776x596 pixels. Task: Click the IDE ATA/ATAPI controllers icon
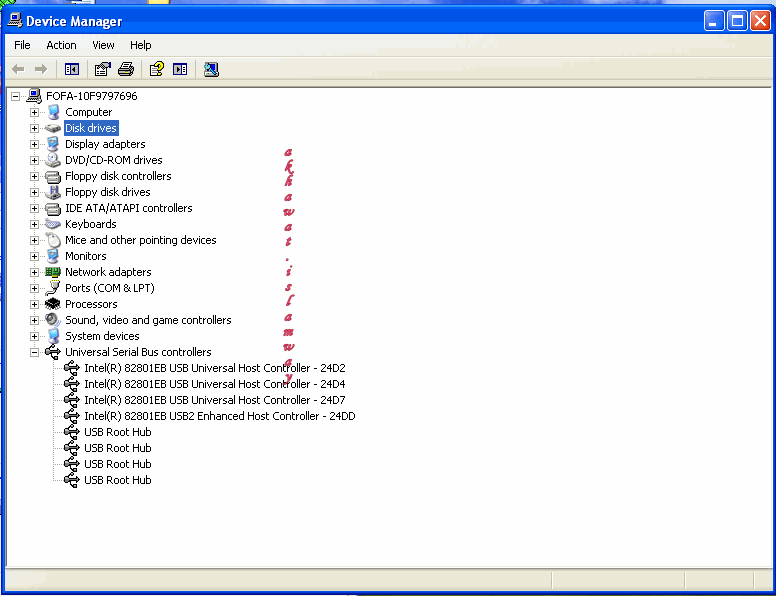(53, 208)
